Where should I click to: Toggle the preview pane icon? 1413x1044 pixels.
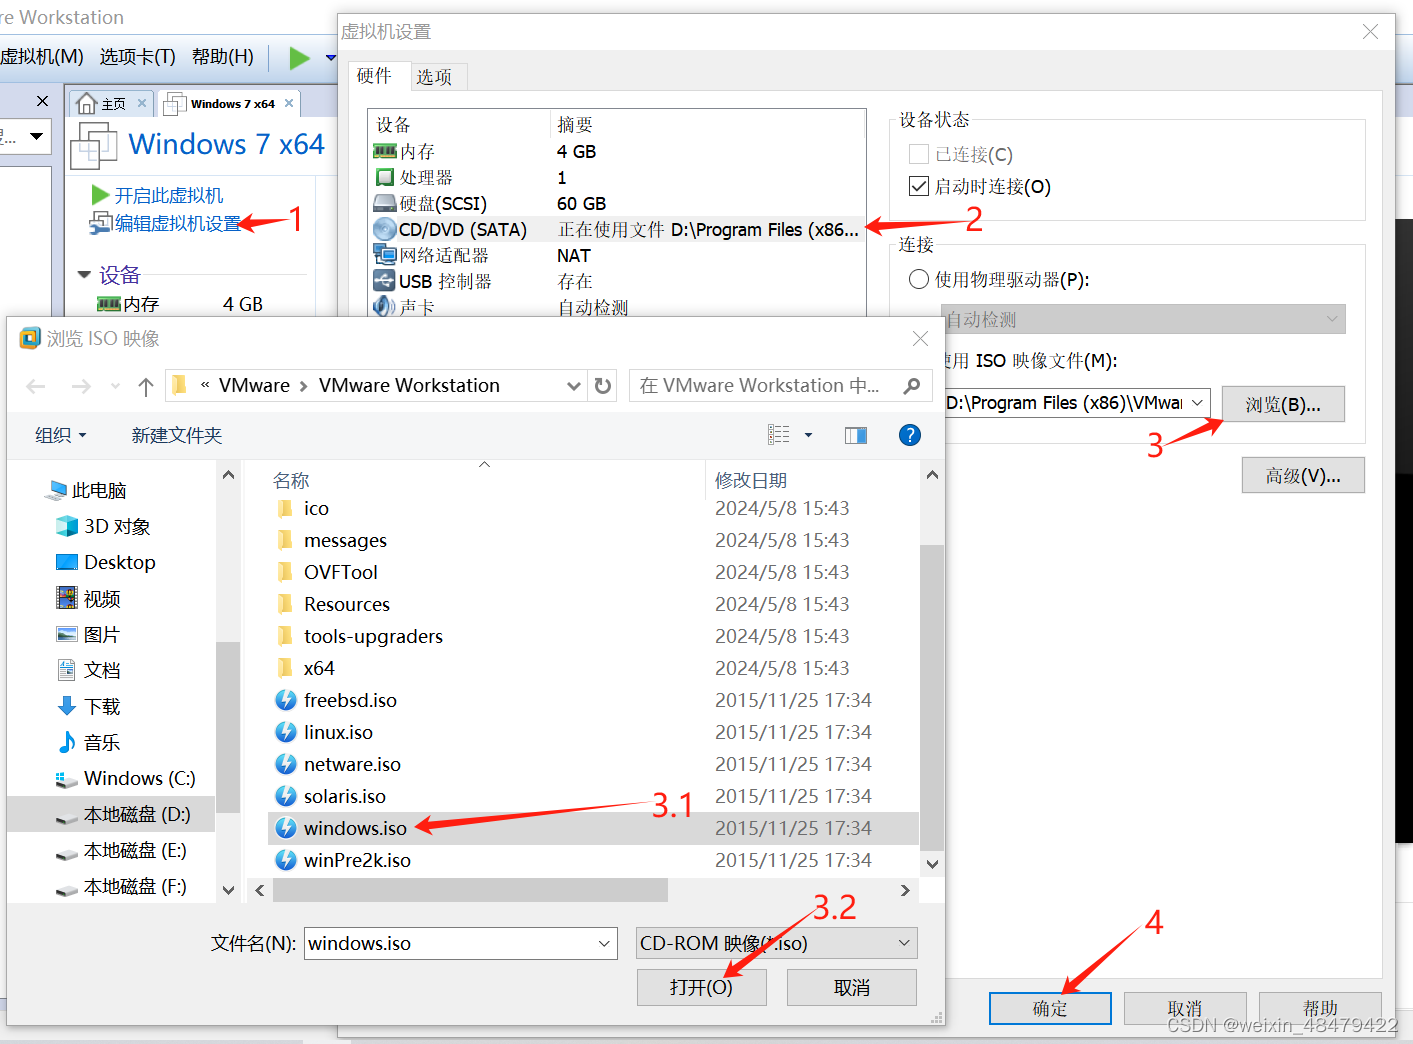tap(856, 435)
